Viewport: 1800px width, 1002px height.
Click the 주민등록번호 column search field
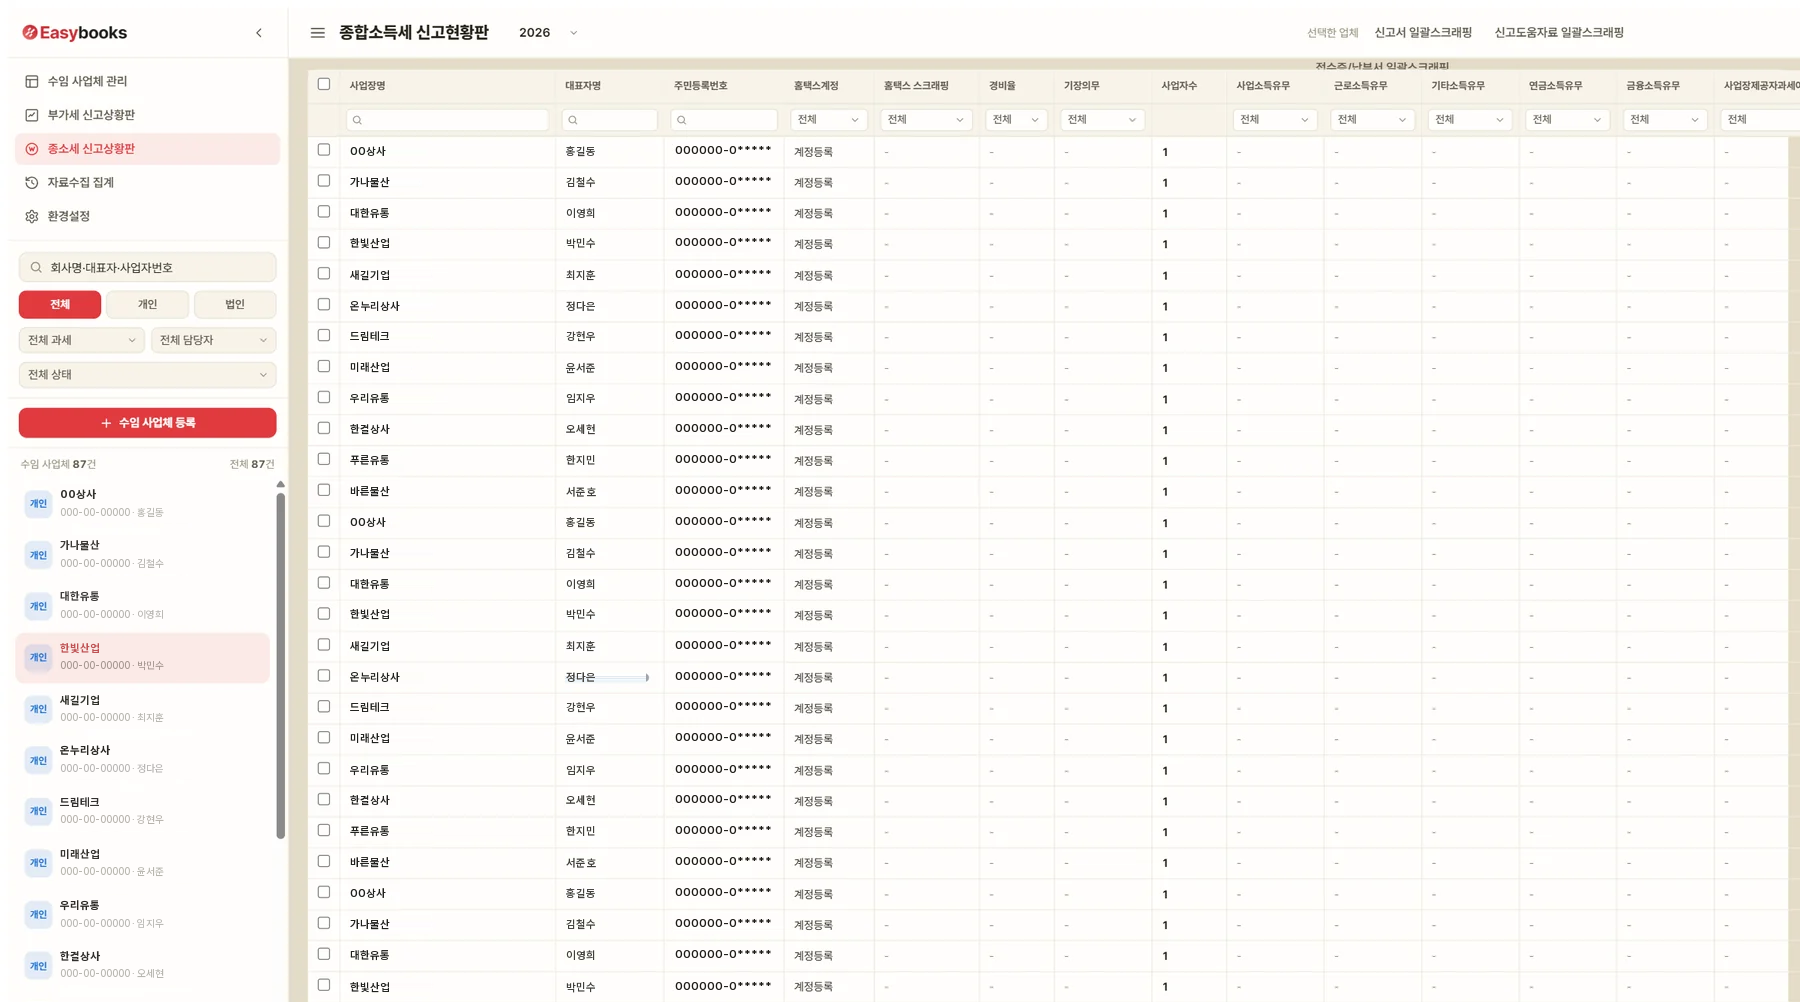pyautogui.click(x=724, y=120)
